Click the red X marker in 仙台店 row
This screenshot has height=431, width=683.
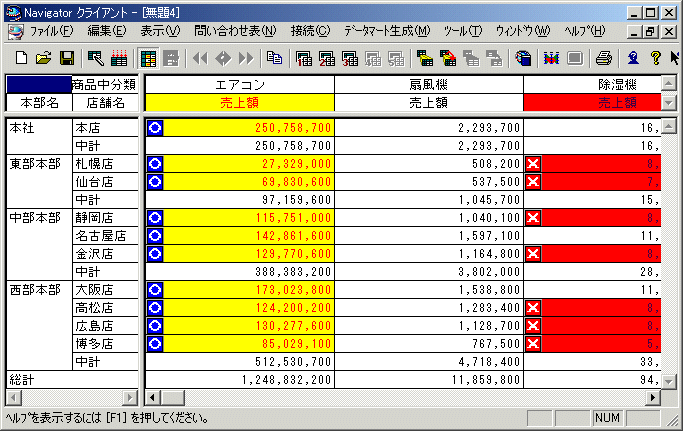(533, 182)
